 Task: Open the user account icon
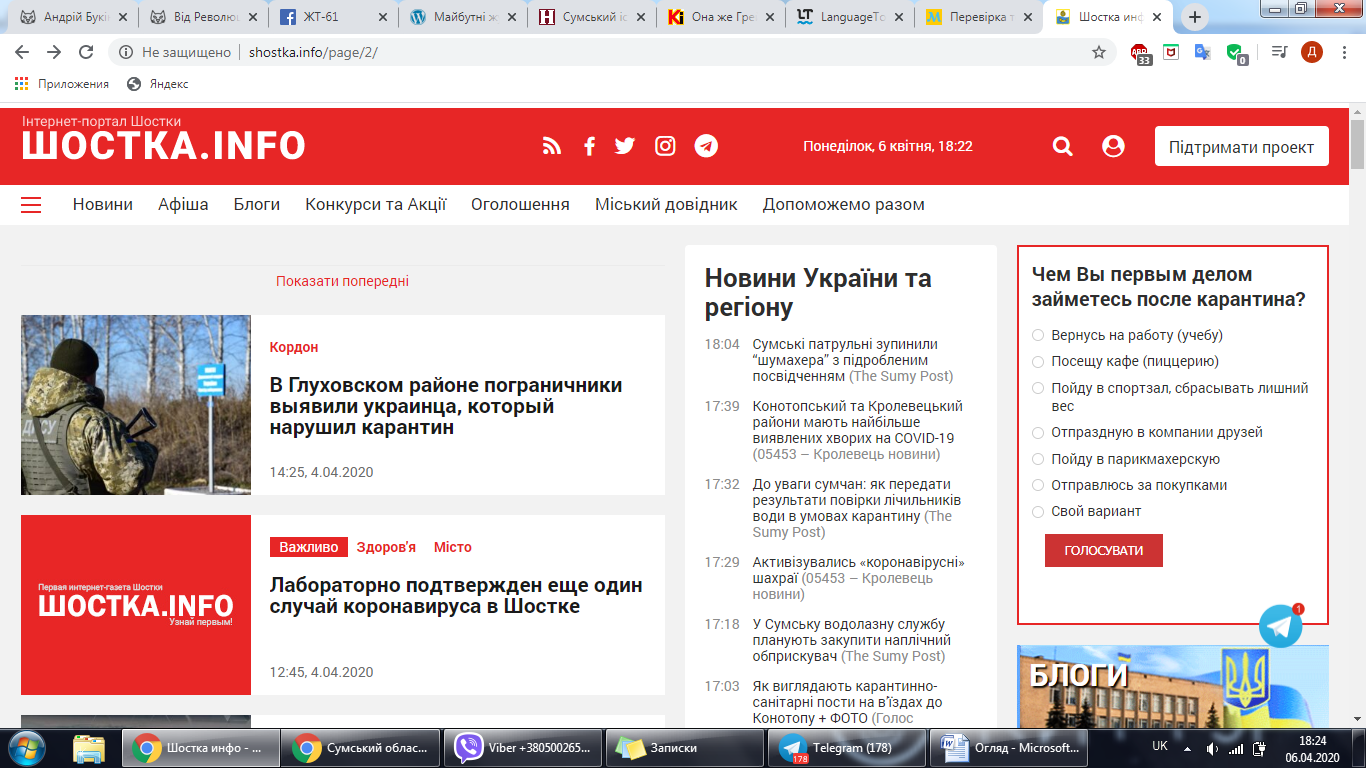(1113, 146)
